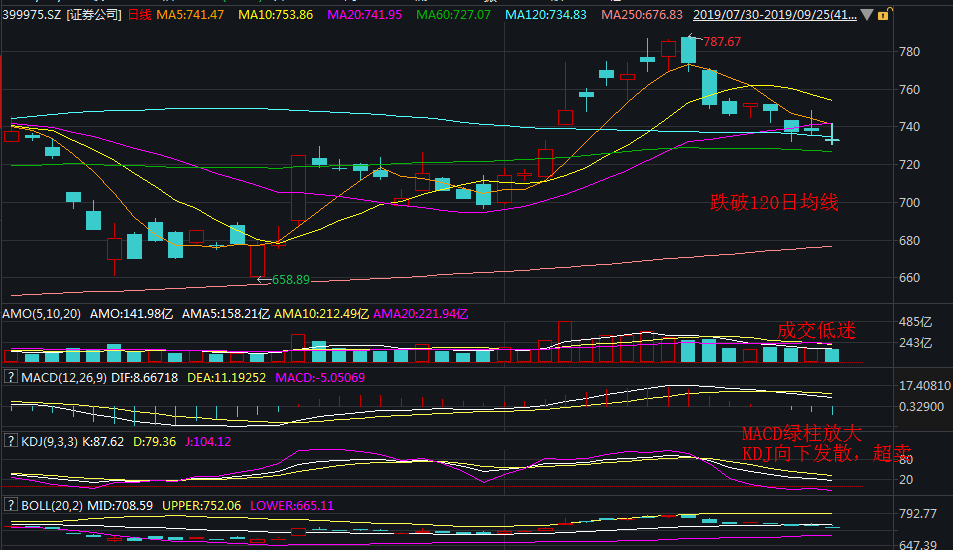This screenshot has width=953, height=550.
Task: Click the MA250:676.83 indicator label
Action: click(x=642, y=15)
